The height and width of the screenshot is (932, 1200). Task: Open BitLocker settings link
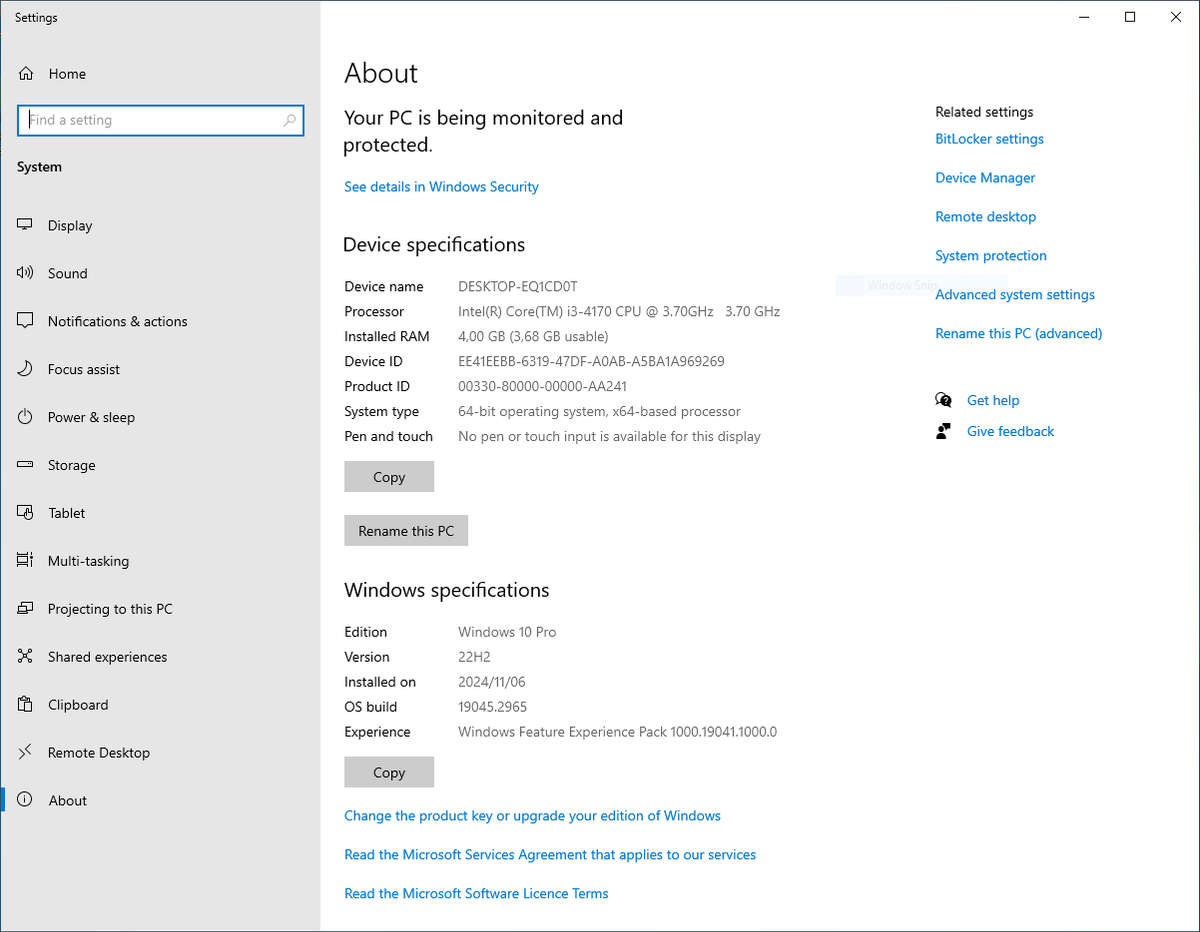(989, 139)
